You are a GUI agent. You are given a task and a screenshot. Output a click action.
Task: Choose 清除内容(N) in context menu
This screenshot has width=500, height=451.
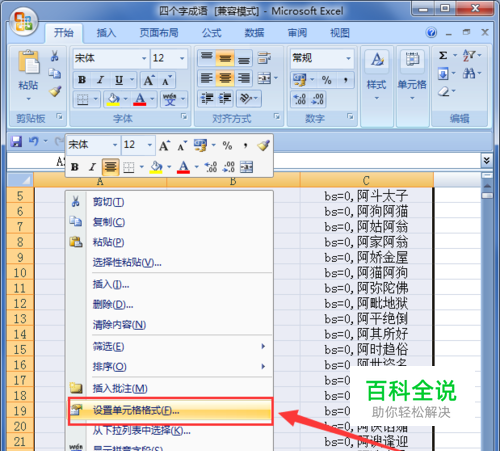pyautogui.click(x=170, y=325)
